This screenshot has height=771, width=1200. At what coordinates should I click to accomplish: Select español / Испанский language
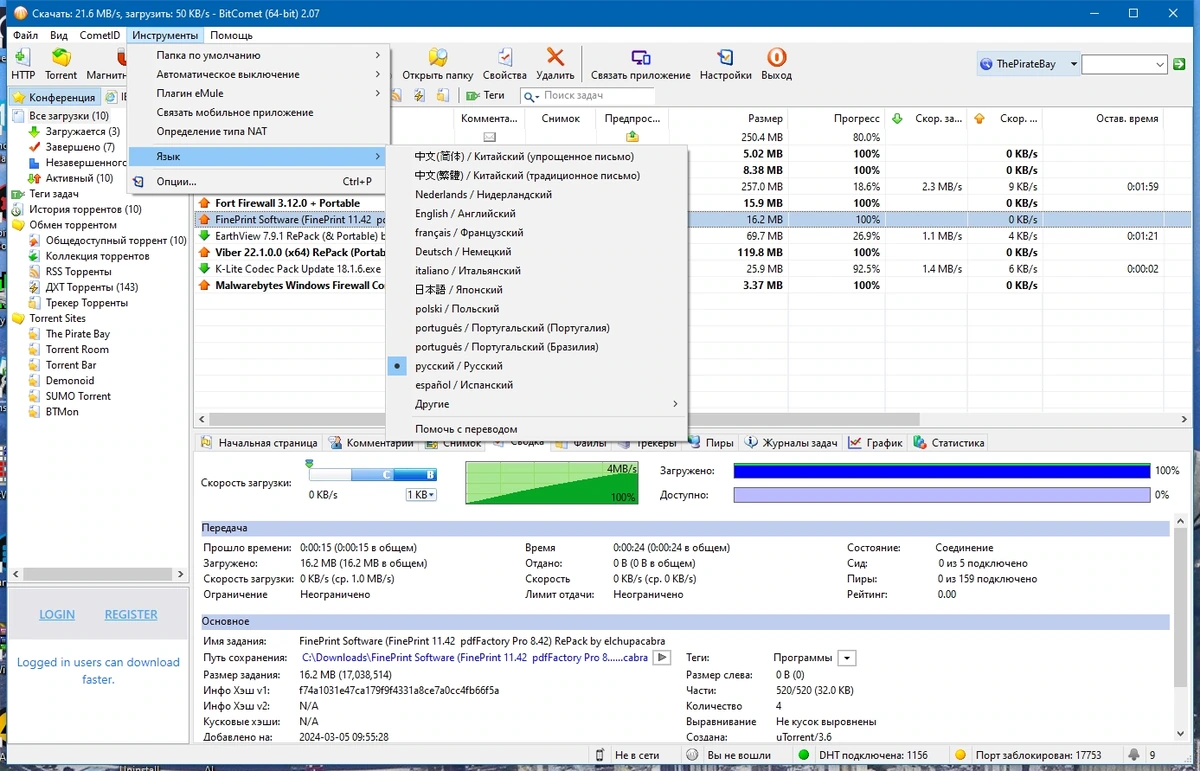pos(536,385)
